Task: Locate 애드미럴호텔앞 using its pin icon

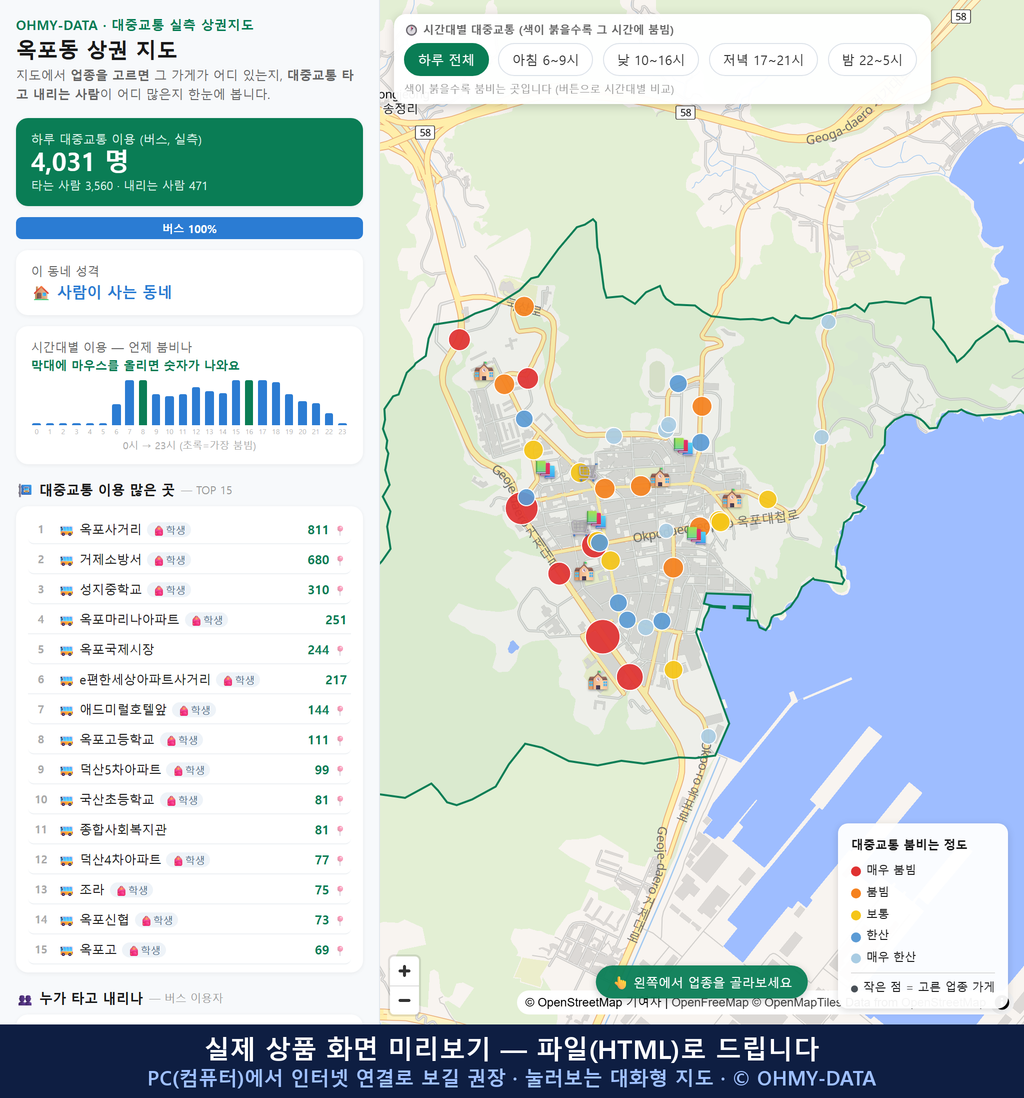Action: 340,710
